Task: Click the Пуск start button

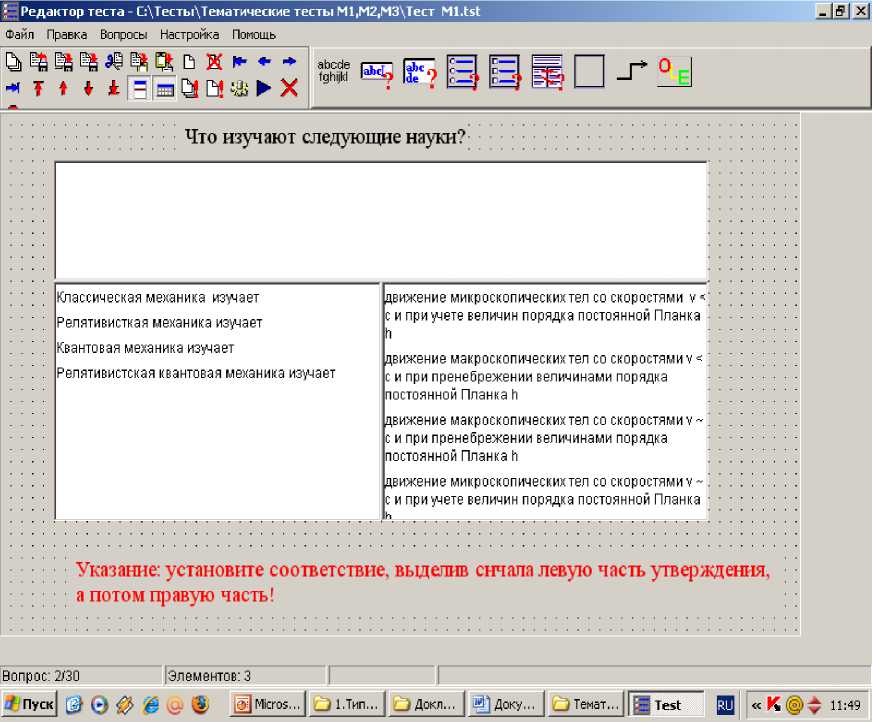Action: 29,704
